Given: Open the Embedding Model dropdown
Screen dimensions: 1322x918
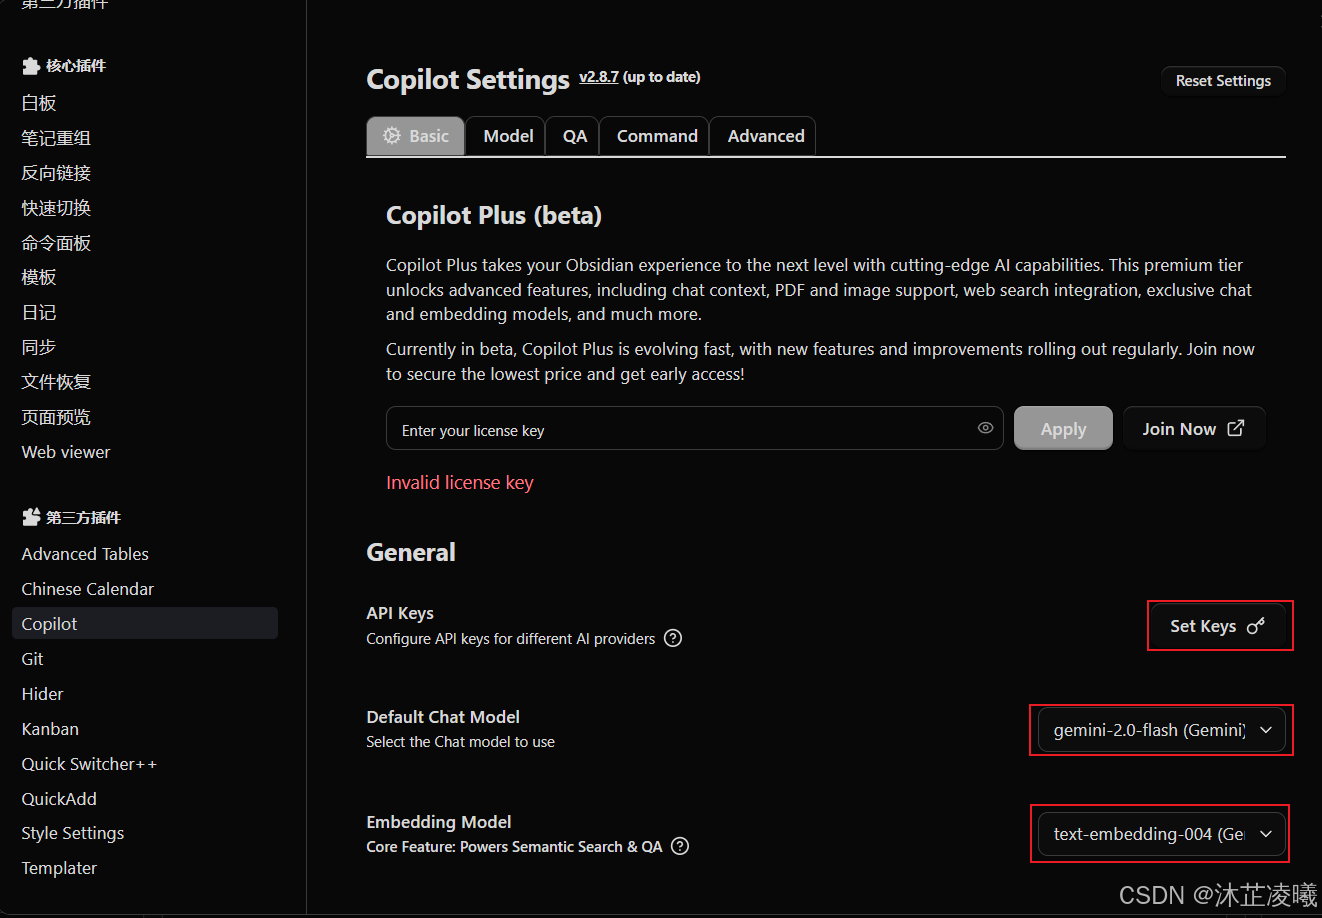Looking at the screenshot, I should point(1162,834).
